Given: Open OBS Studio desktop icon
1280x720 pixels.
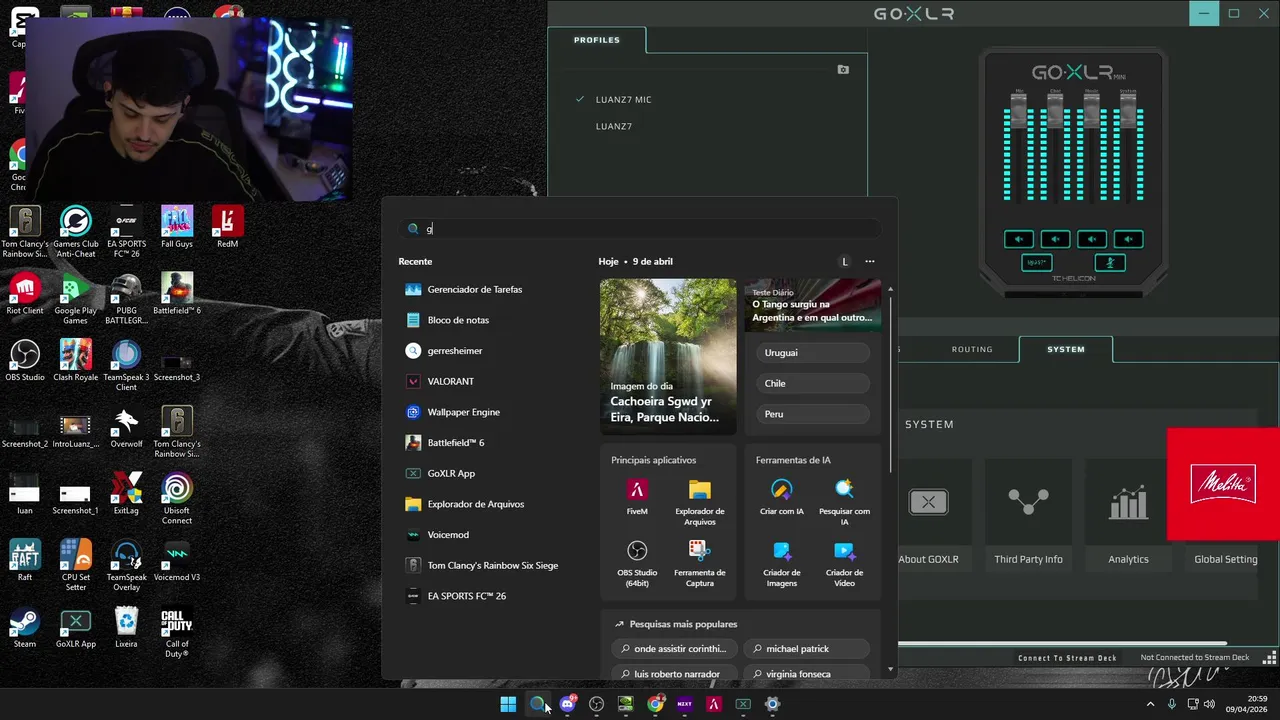Looking at the screenshot, I should point(25,360).
